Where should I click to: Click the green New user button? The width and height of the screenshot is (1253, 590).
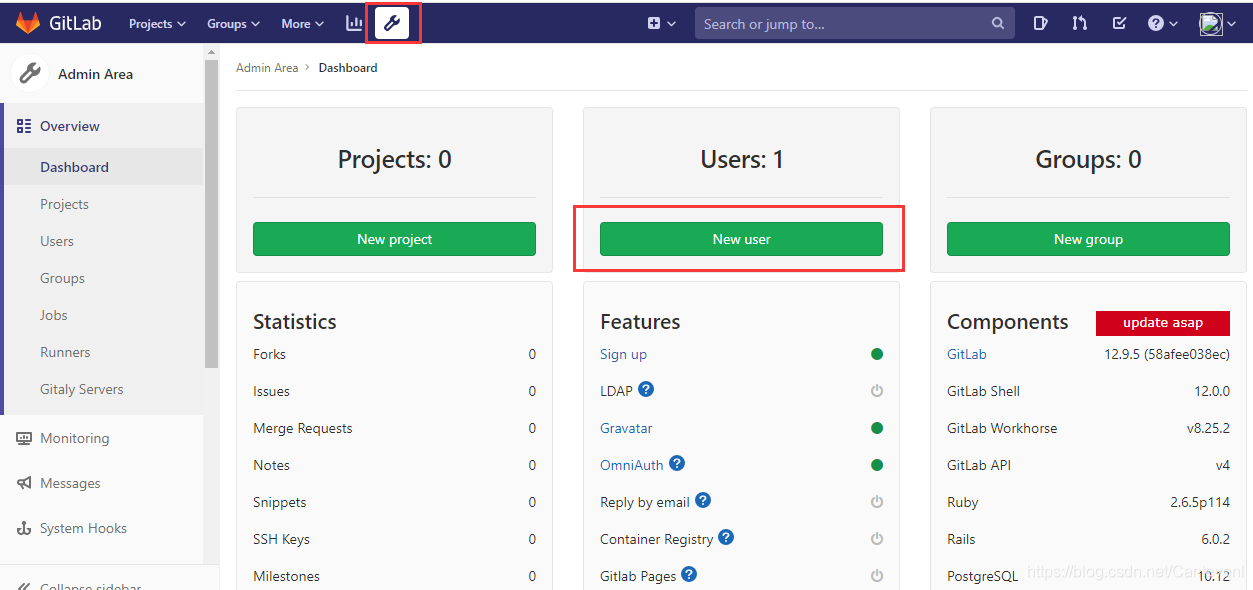tap(741, 239)
